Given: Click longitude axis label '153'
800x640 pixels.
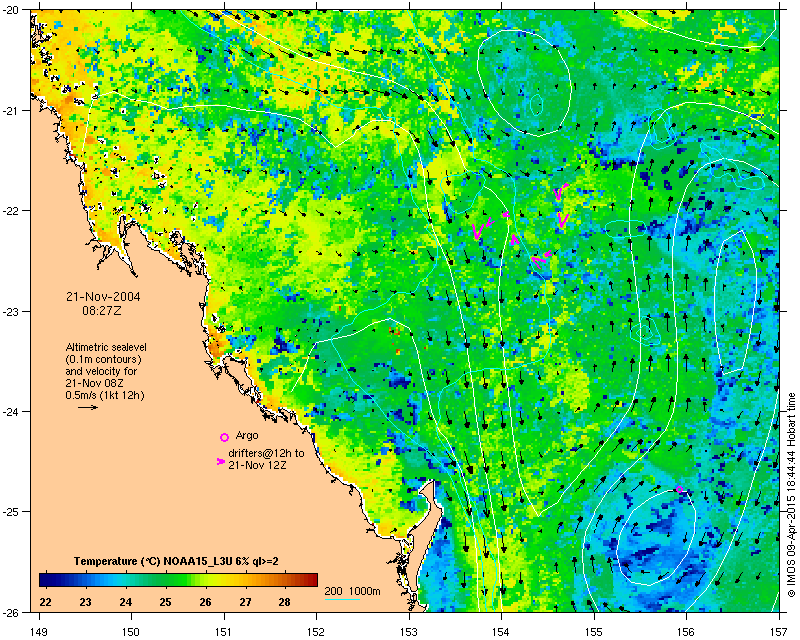Looking at the screenshot, I should pyautogui.click(x=409, y=631).
